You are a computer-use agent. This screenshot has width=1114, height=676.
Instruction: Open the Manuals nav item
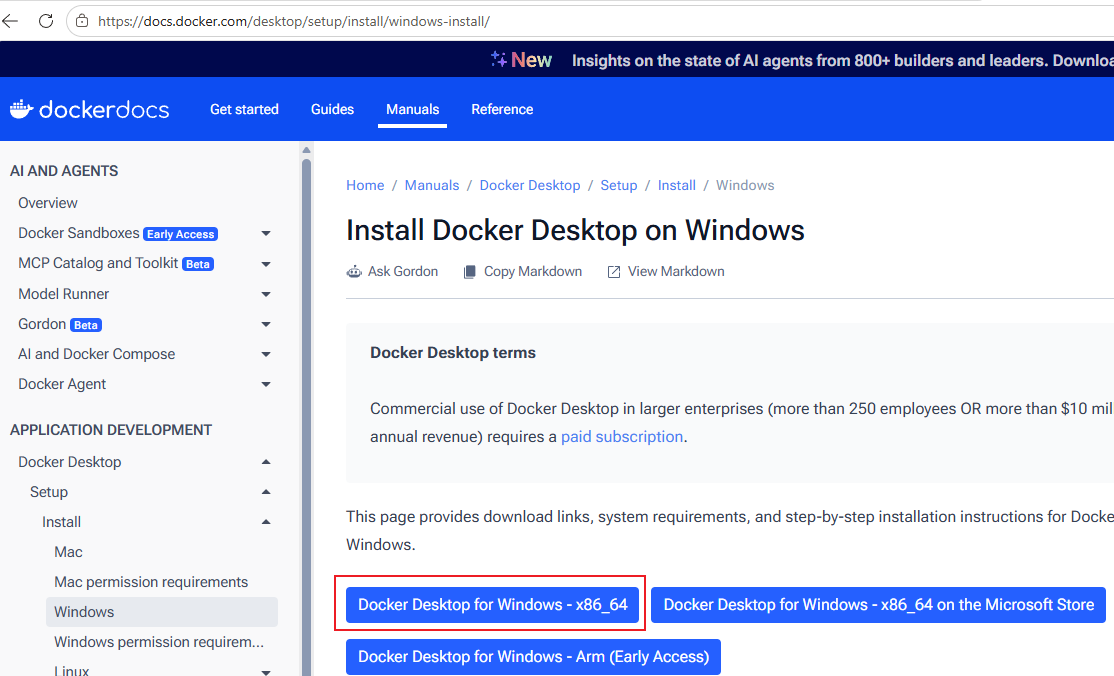(x=413, y=109)
